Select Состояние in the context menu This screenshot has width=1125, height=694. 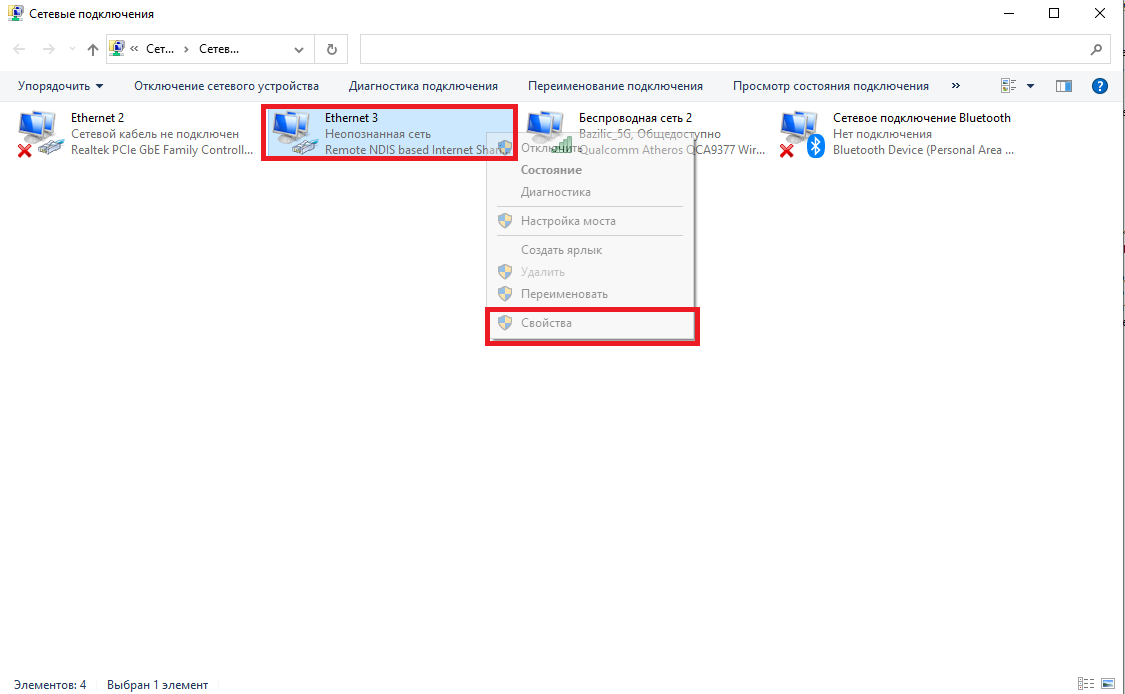tap(550, 170)
